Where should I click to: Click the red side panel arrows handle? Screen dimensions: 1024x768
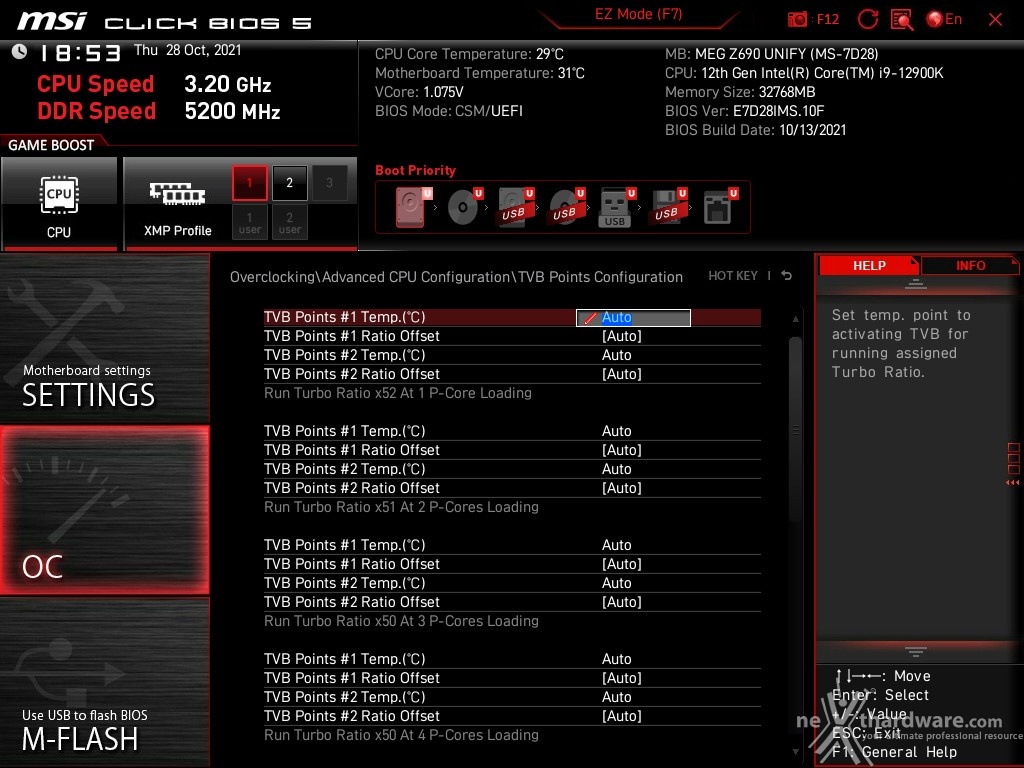pyautogui.click(x=1013, y=464)
